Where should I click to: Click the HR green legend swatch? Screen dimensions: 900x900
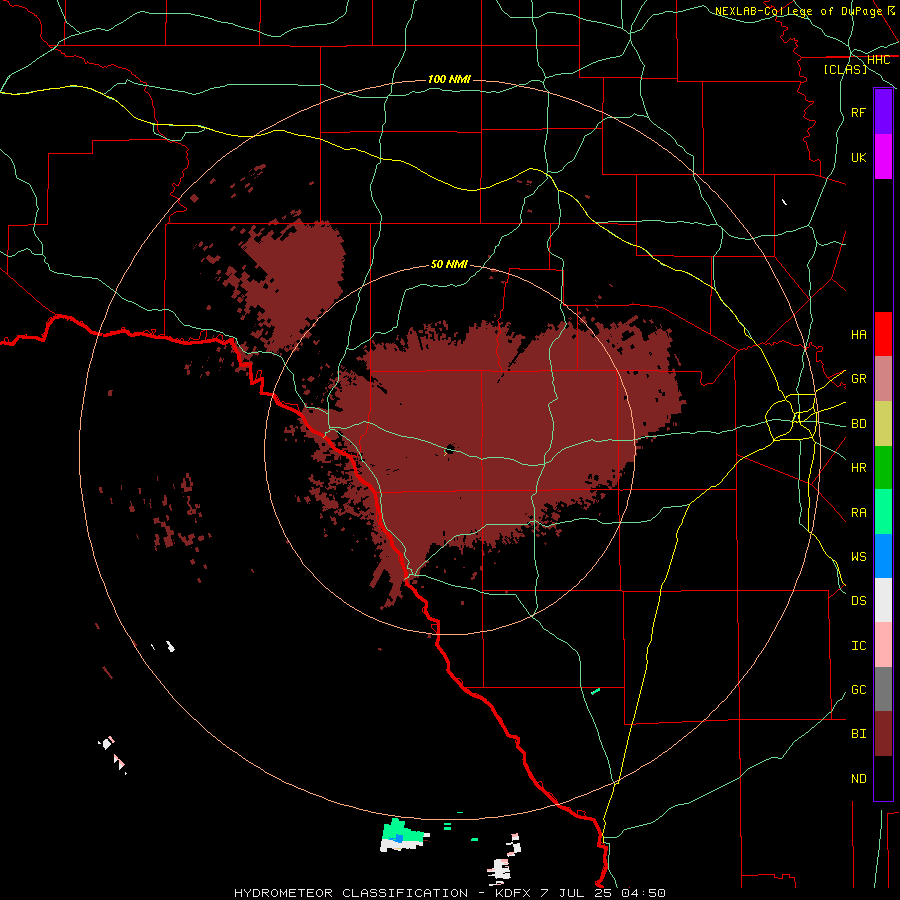(x=883, y=467)
